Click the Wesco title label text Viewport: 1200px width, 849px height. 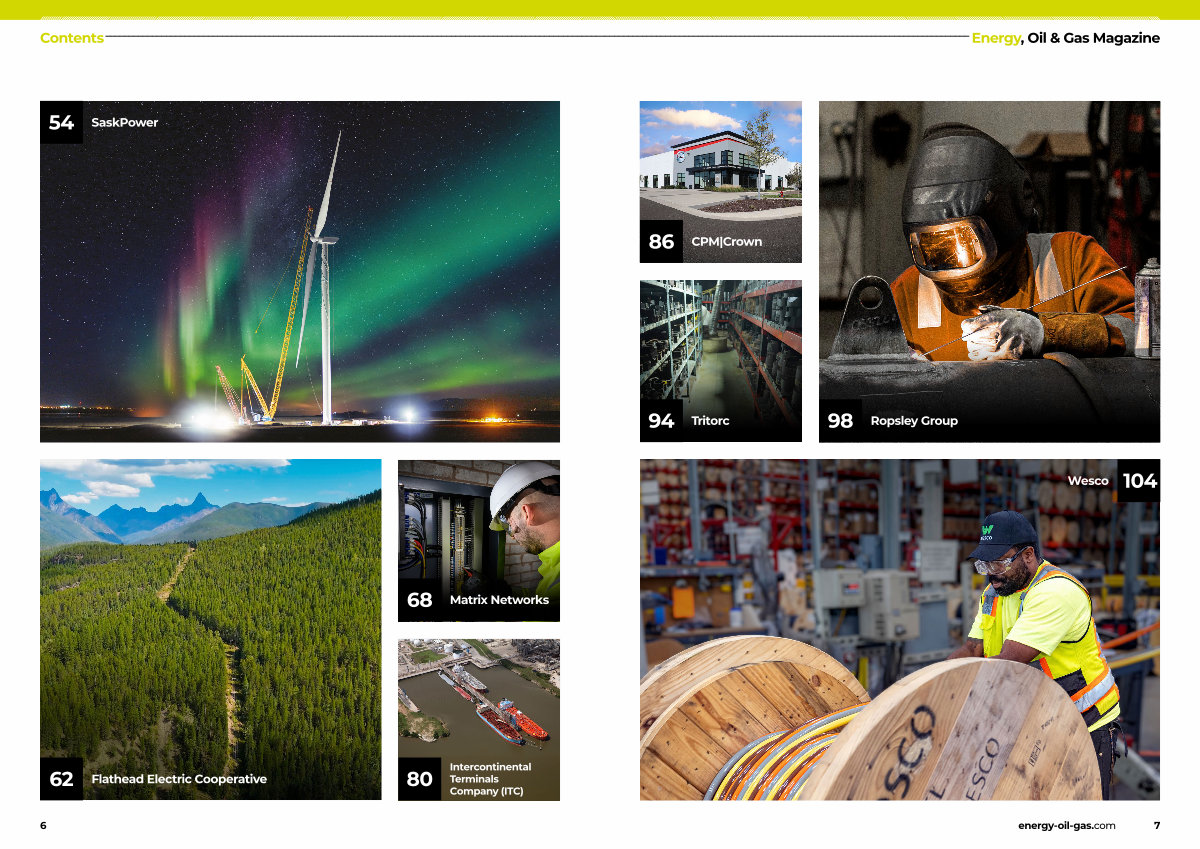[x=1087, y=481]
